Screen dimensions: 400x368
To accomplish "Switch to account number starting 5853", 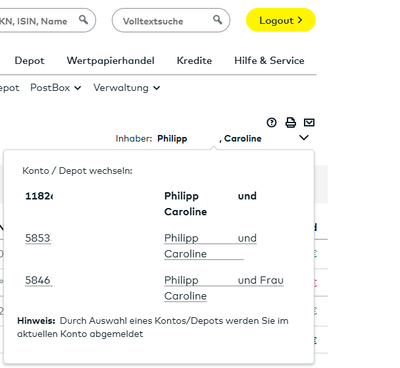I will 38,238.
